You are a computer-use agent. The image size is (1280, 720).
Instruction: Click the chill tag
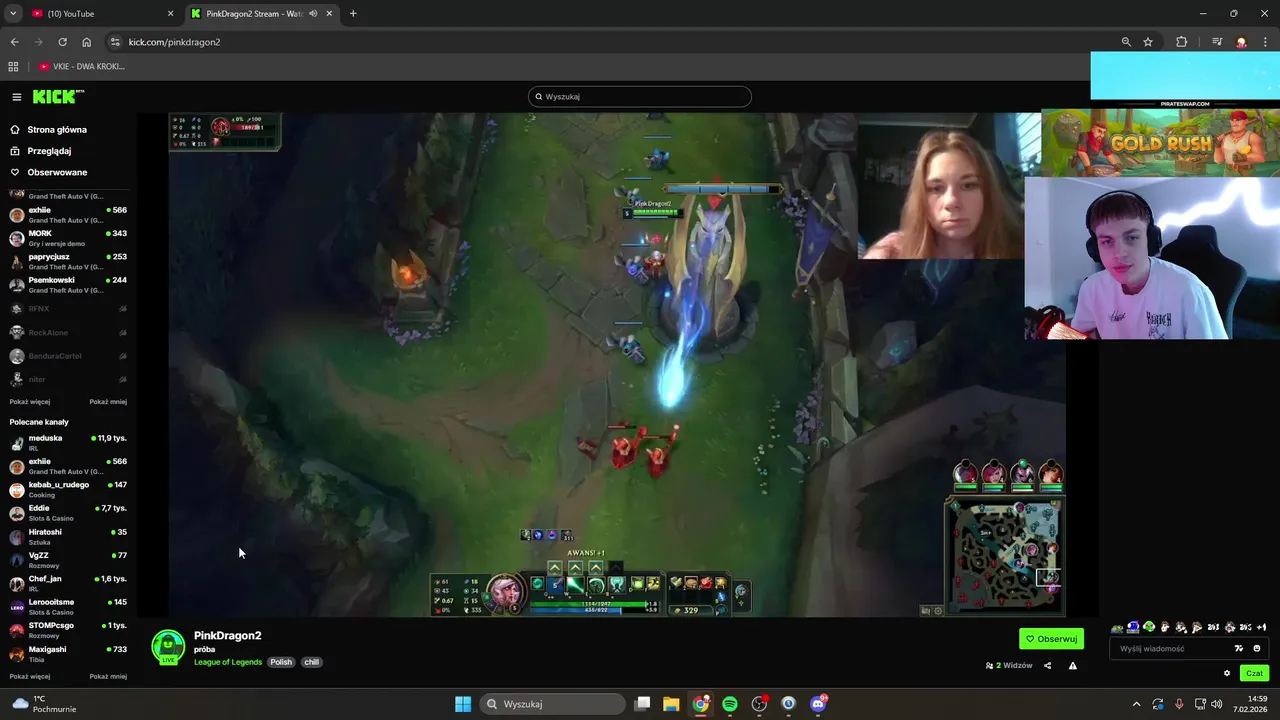pos(311,662)
